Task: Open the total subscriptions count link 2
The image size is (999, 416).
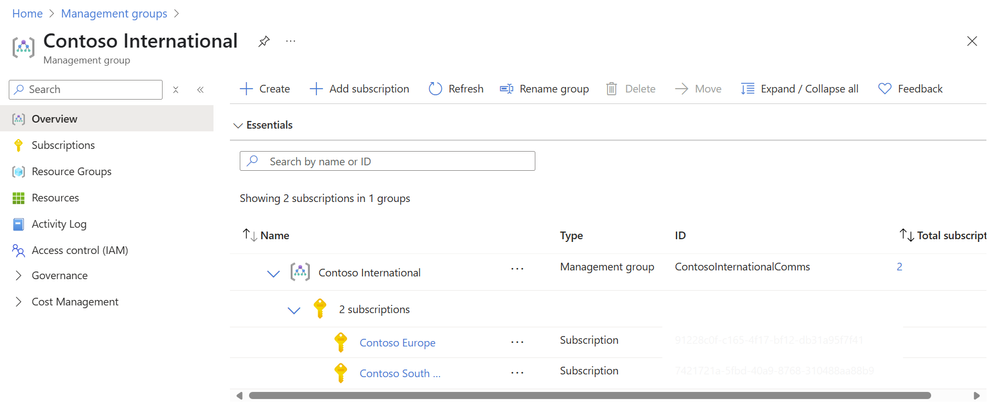Action: point(899,267)
